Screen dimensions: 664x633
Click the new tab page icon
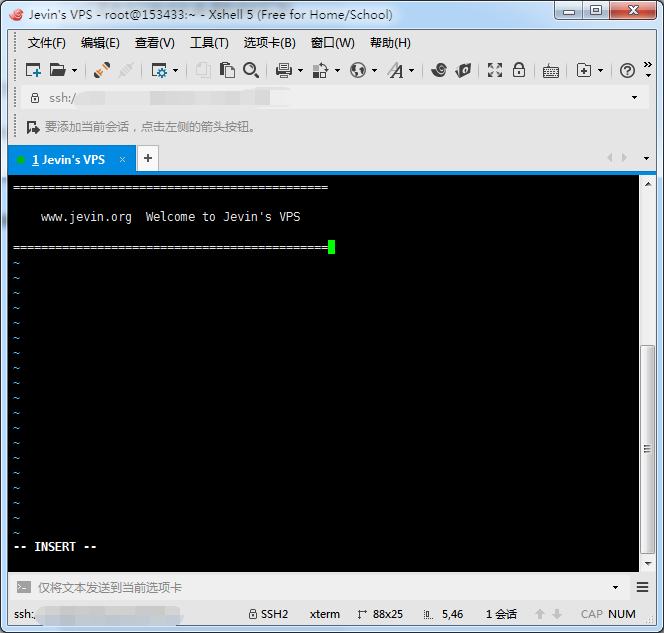[x=584, y=70]
